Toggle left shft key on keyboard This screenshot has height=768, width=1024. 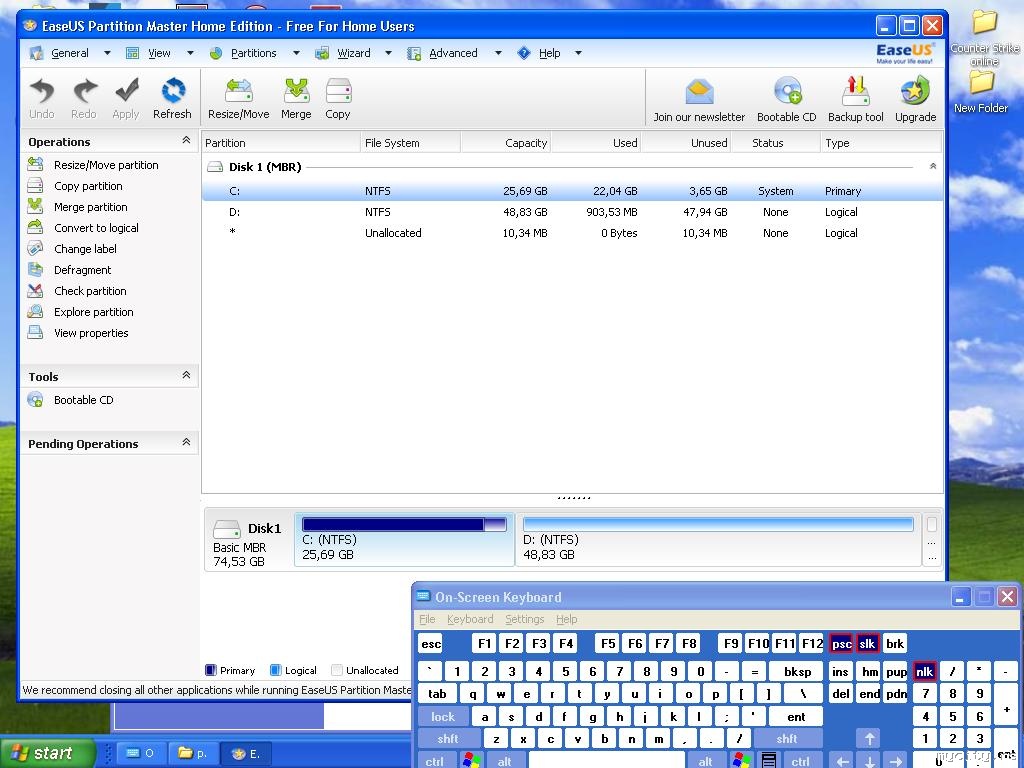(x=448, y=739)
